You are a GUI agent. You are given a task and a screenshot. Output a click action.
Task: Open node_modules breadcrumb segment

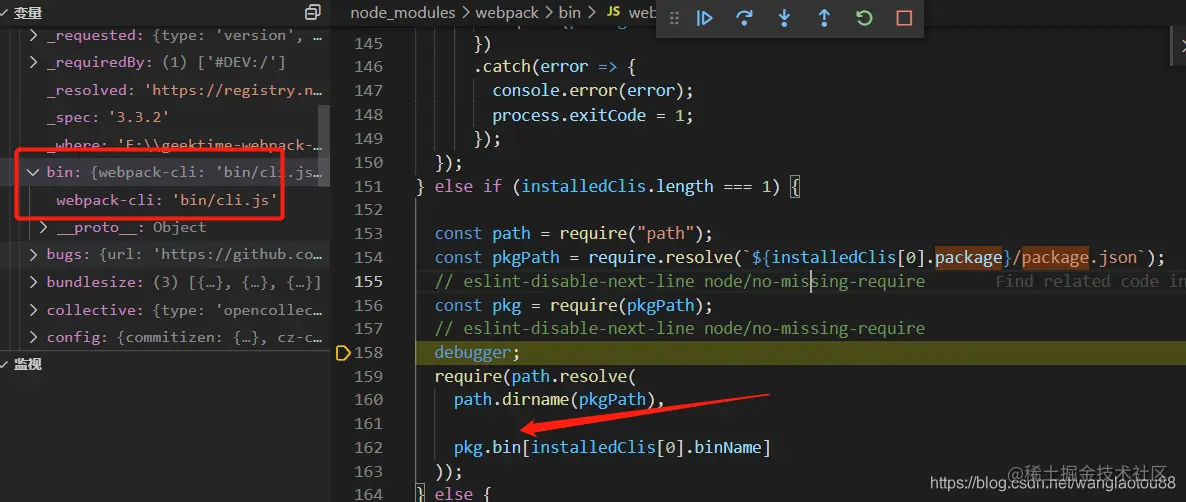point(403,13)
